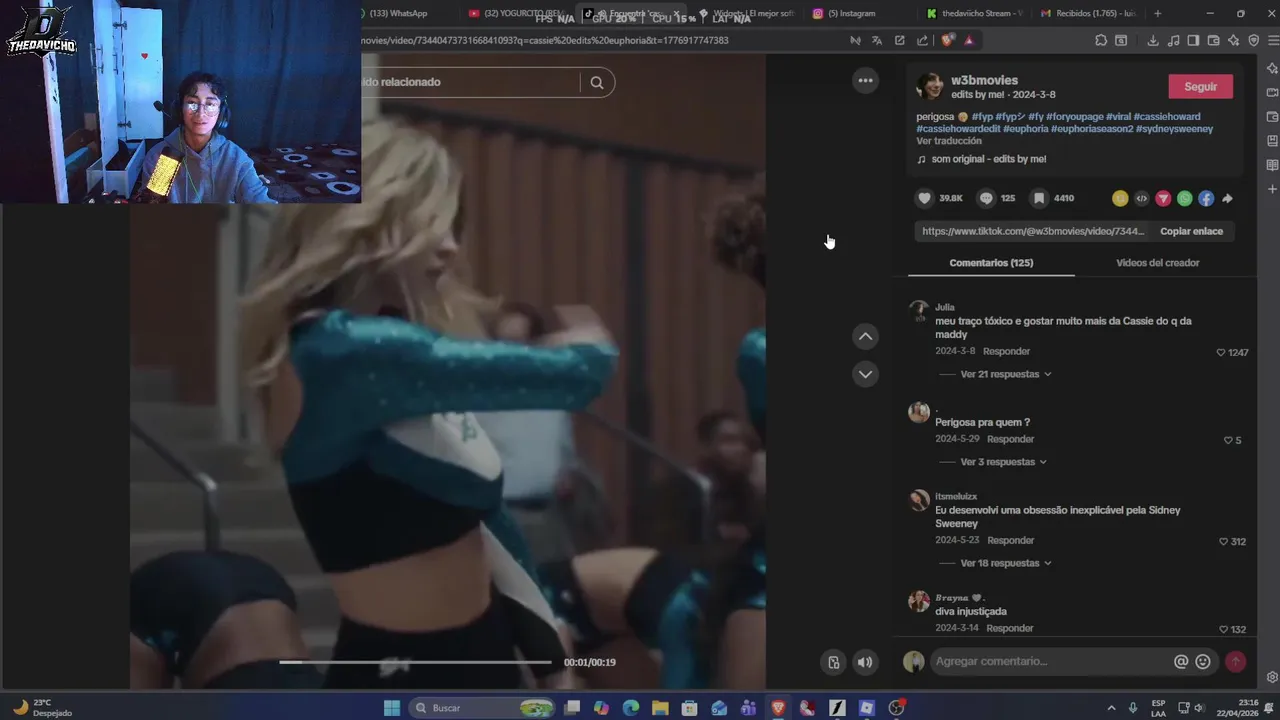Expand 'Ver 18 respuestas' replies

tap(1006, 563)
